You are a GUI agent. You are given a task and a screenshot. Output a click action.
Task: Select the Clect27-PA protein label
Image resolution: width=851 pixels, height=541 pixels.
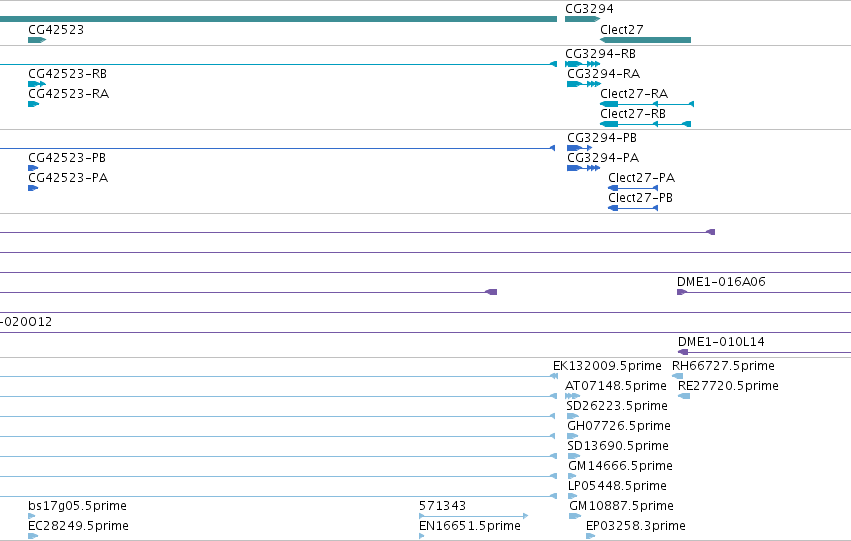[642, 178]
